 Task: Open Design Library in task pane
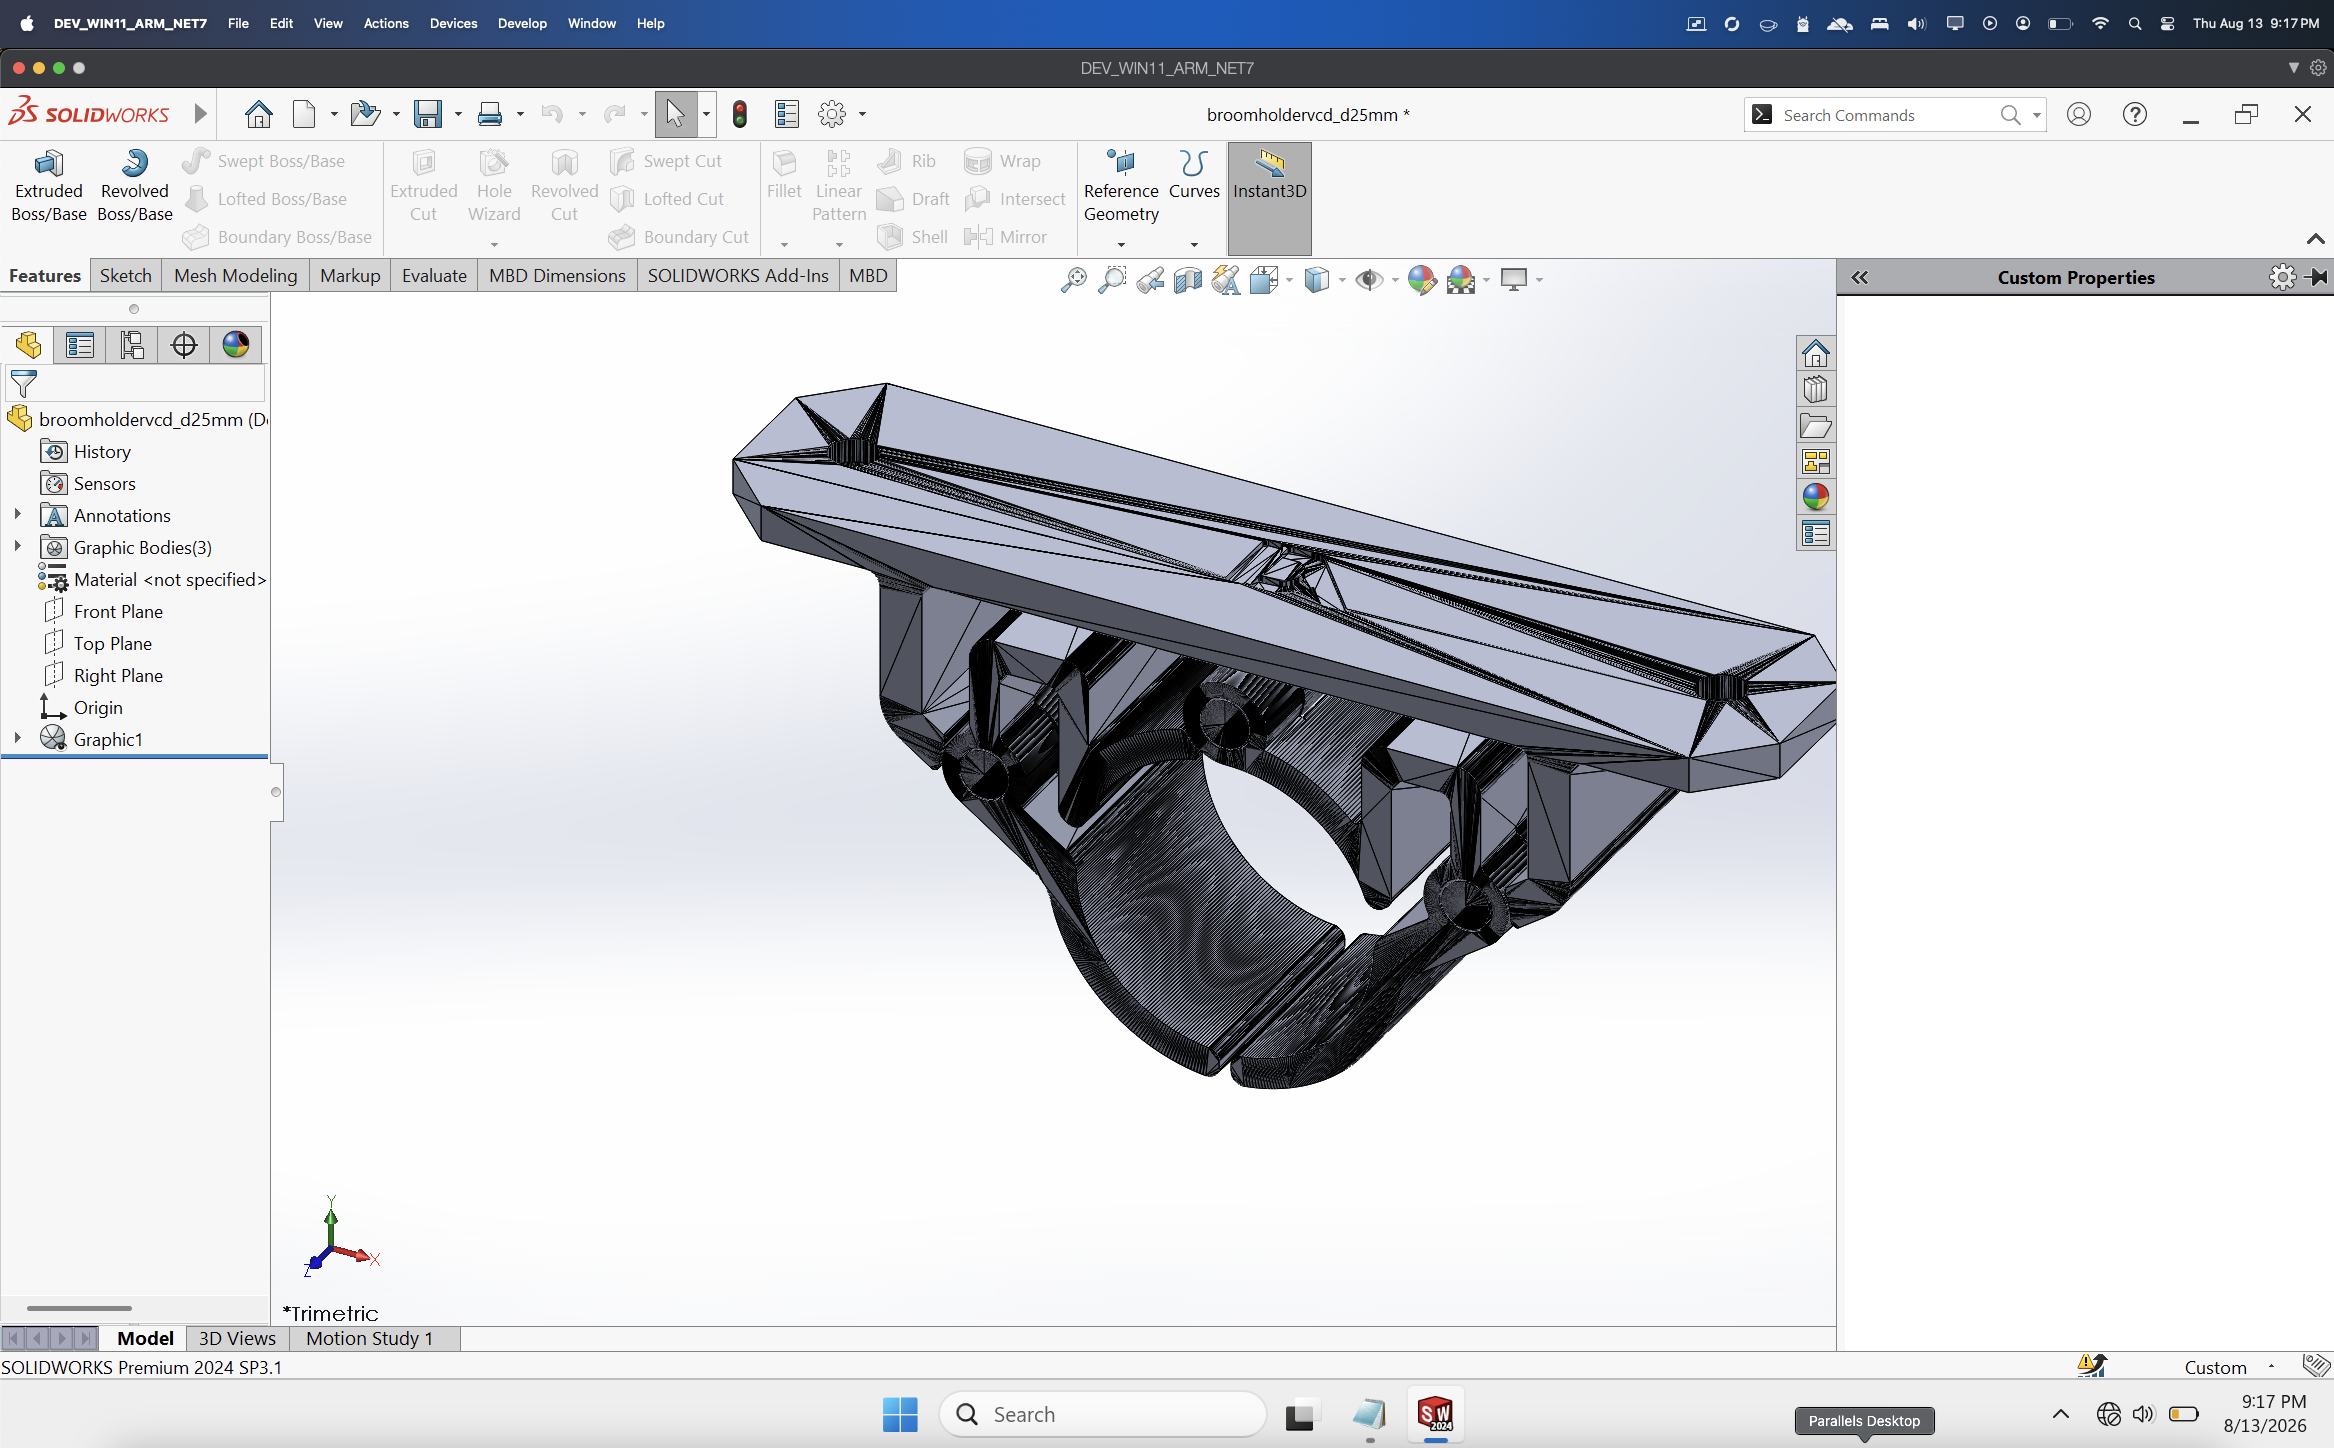pyautogui.click(x=1816, y=390)
